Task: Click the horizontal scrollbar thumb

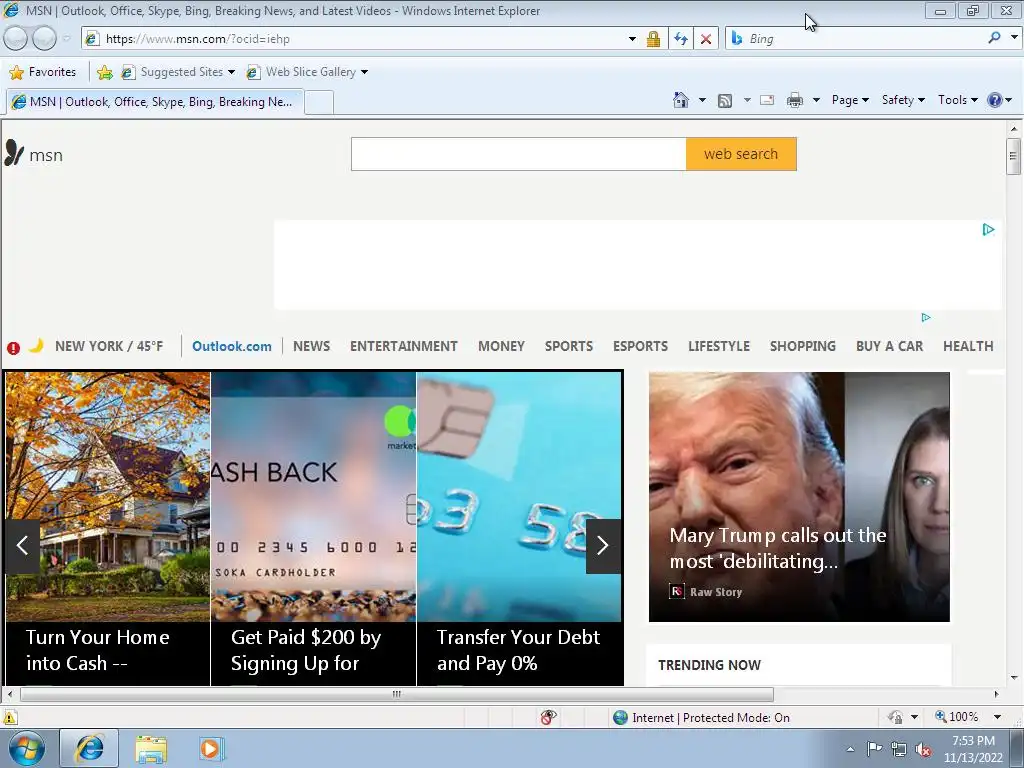Action: click(x=396, y=694)
